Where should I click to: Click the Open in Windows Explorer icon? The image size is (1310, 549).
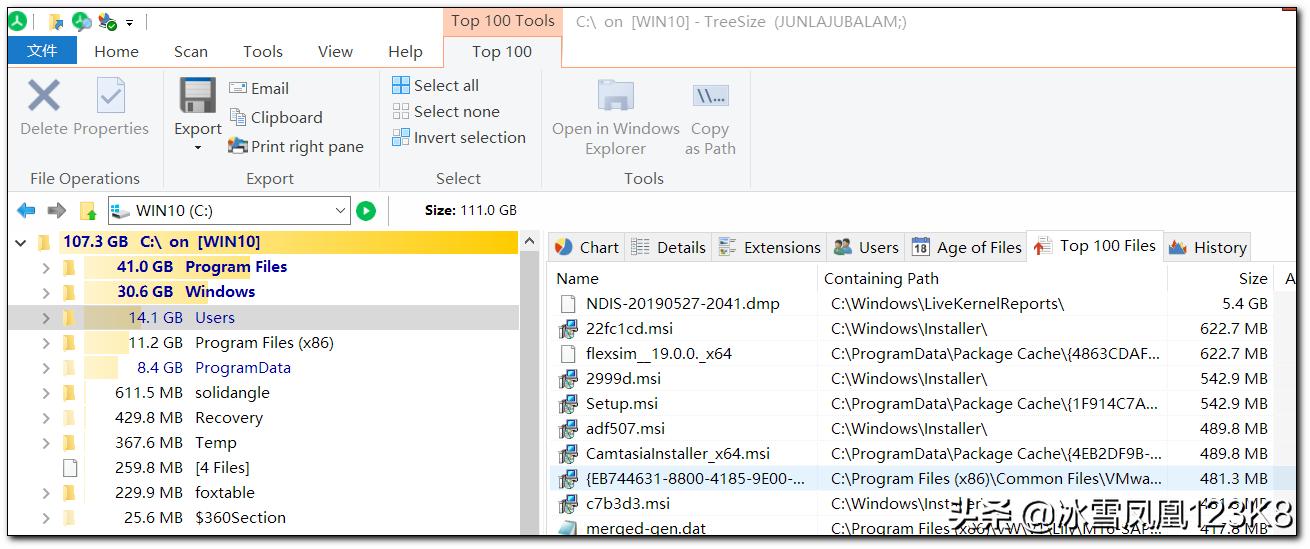pos(615,98)
